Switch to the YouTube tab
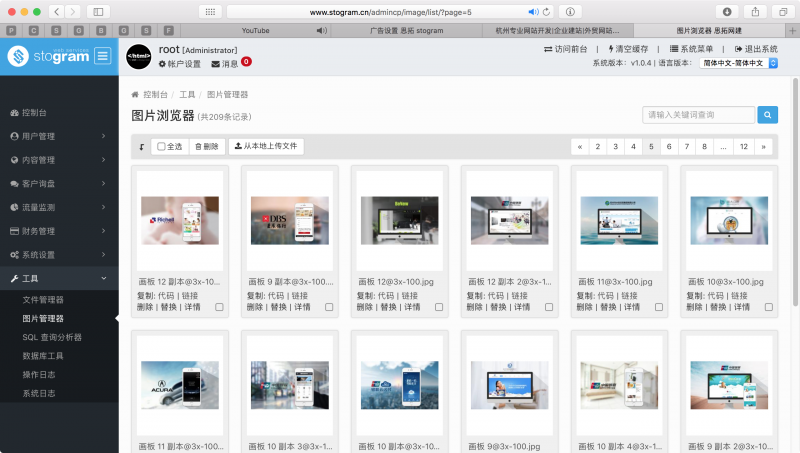This screenshot has width=800, height=453. click(x=256, y=31)
